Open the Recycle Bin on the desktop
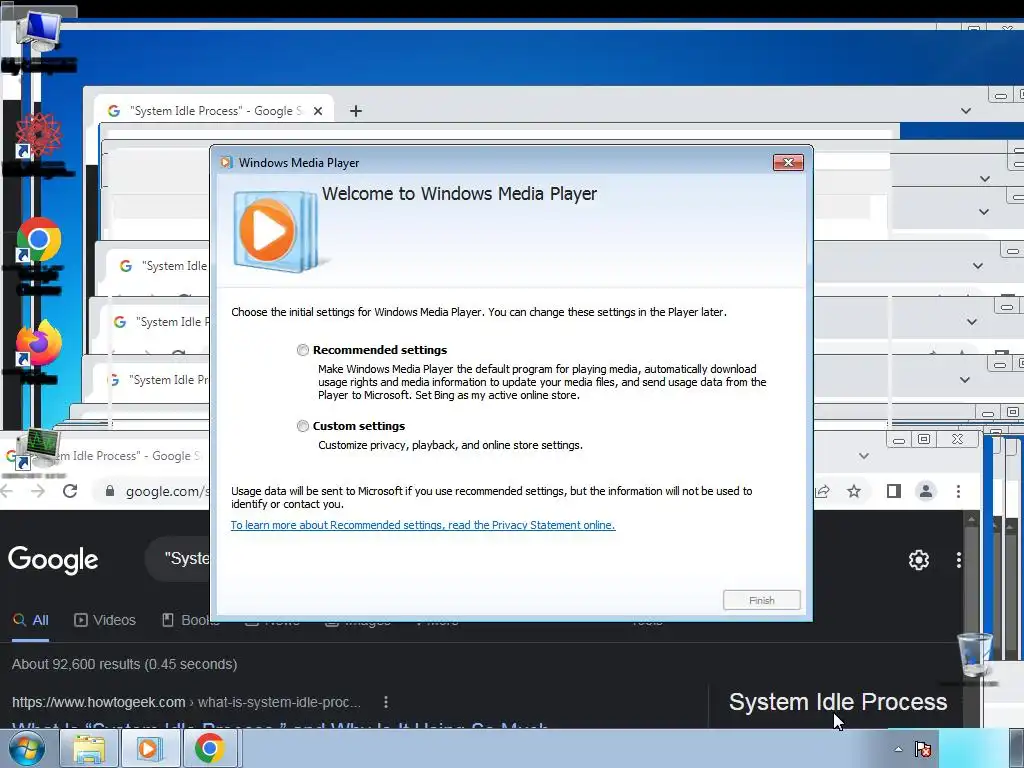 [x=974, y=655]
